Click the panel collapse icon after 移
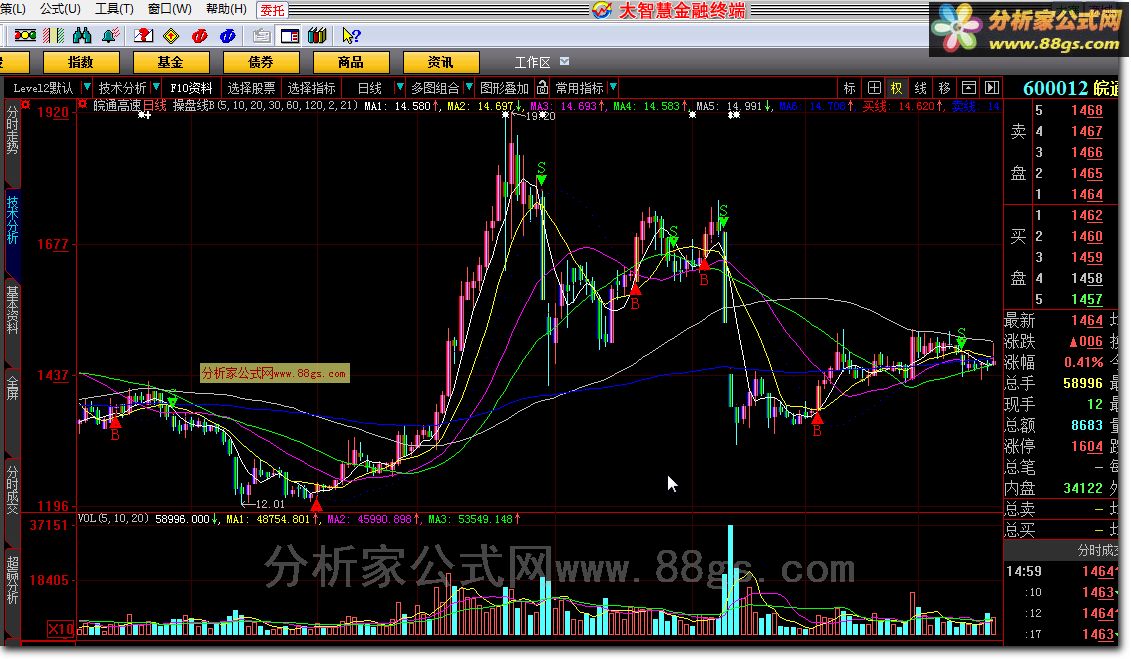 pyautogui.click(x=969, y=88)
